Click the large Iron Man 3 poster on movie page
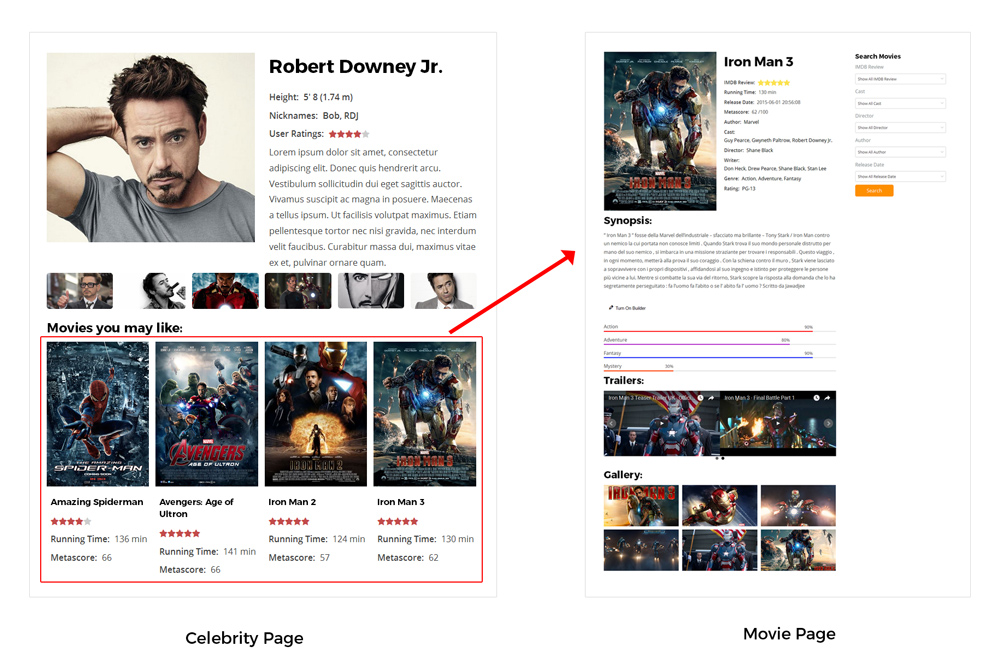The width and height of the screenshot is (1000, 667). point(660,131)
